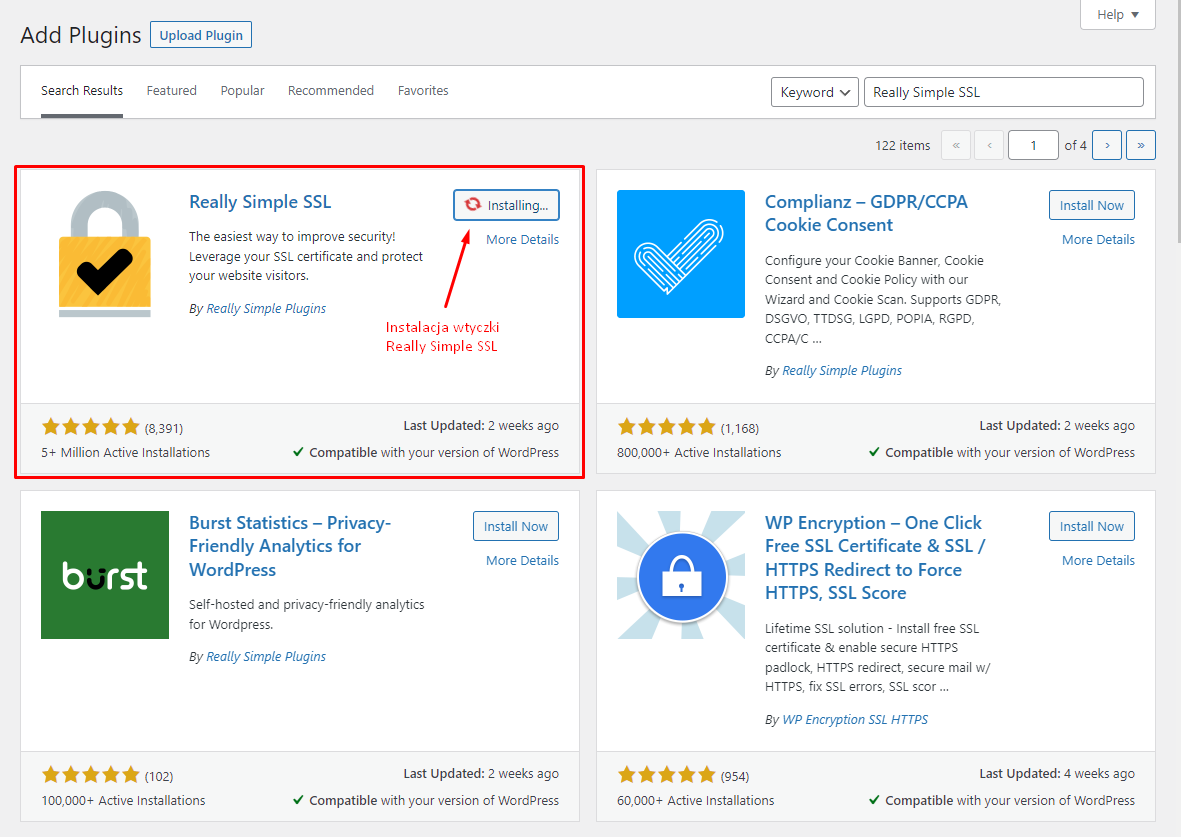
Task: Open More Details for Really Simple SSL
Action: click(523, 240)
